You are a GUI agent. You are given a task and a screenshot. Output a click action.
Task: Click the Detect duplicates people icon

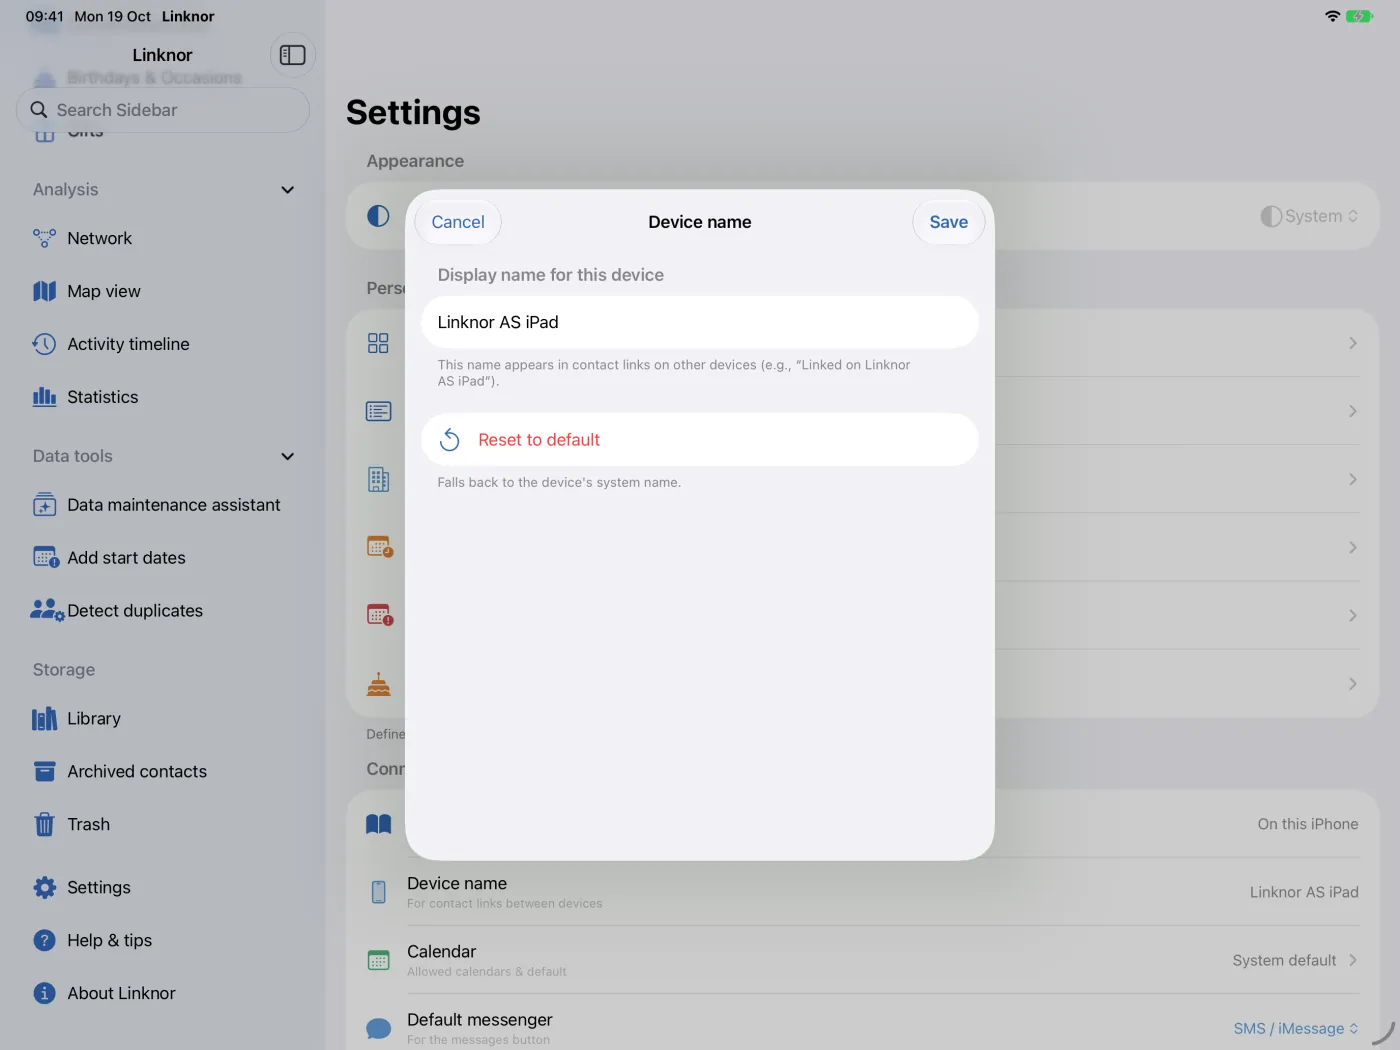coord(47,610)
